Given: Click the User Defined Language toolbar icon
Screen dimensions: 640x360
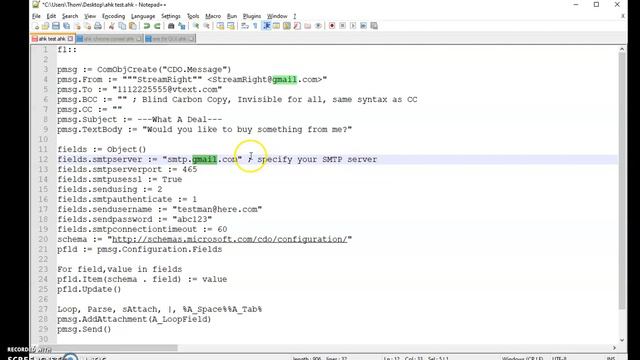Looking at the screenshot, I should [277, 26].
